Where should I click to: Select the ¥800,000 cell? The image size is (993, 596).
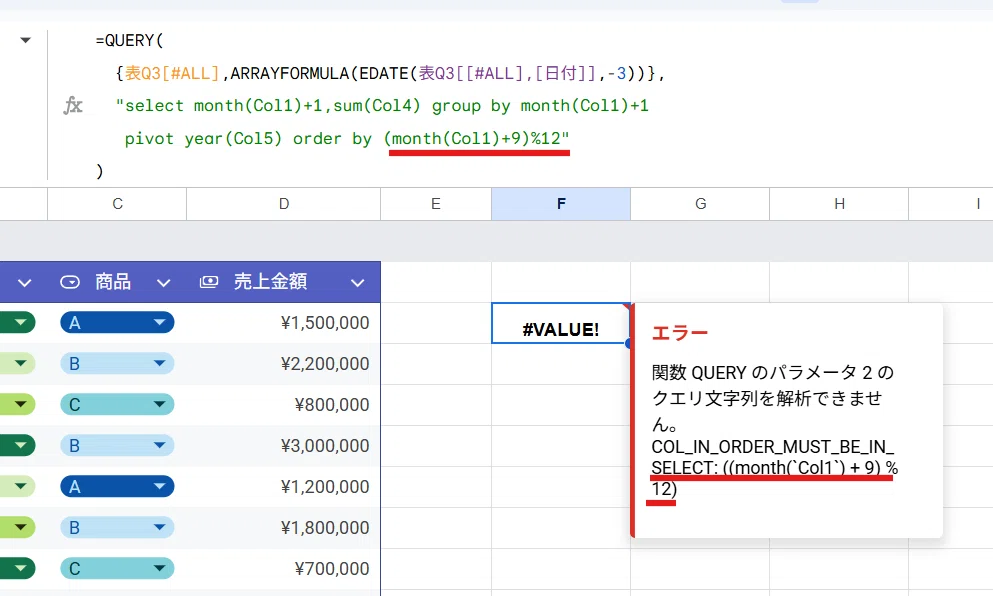tap(284, 405)
